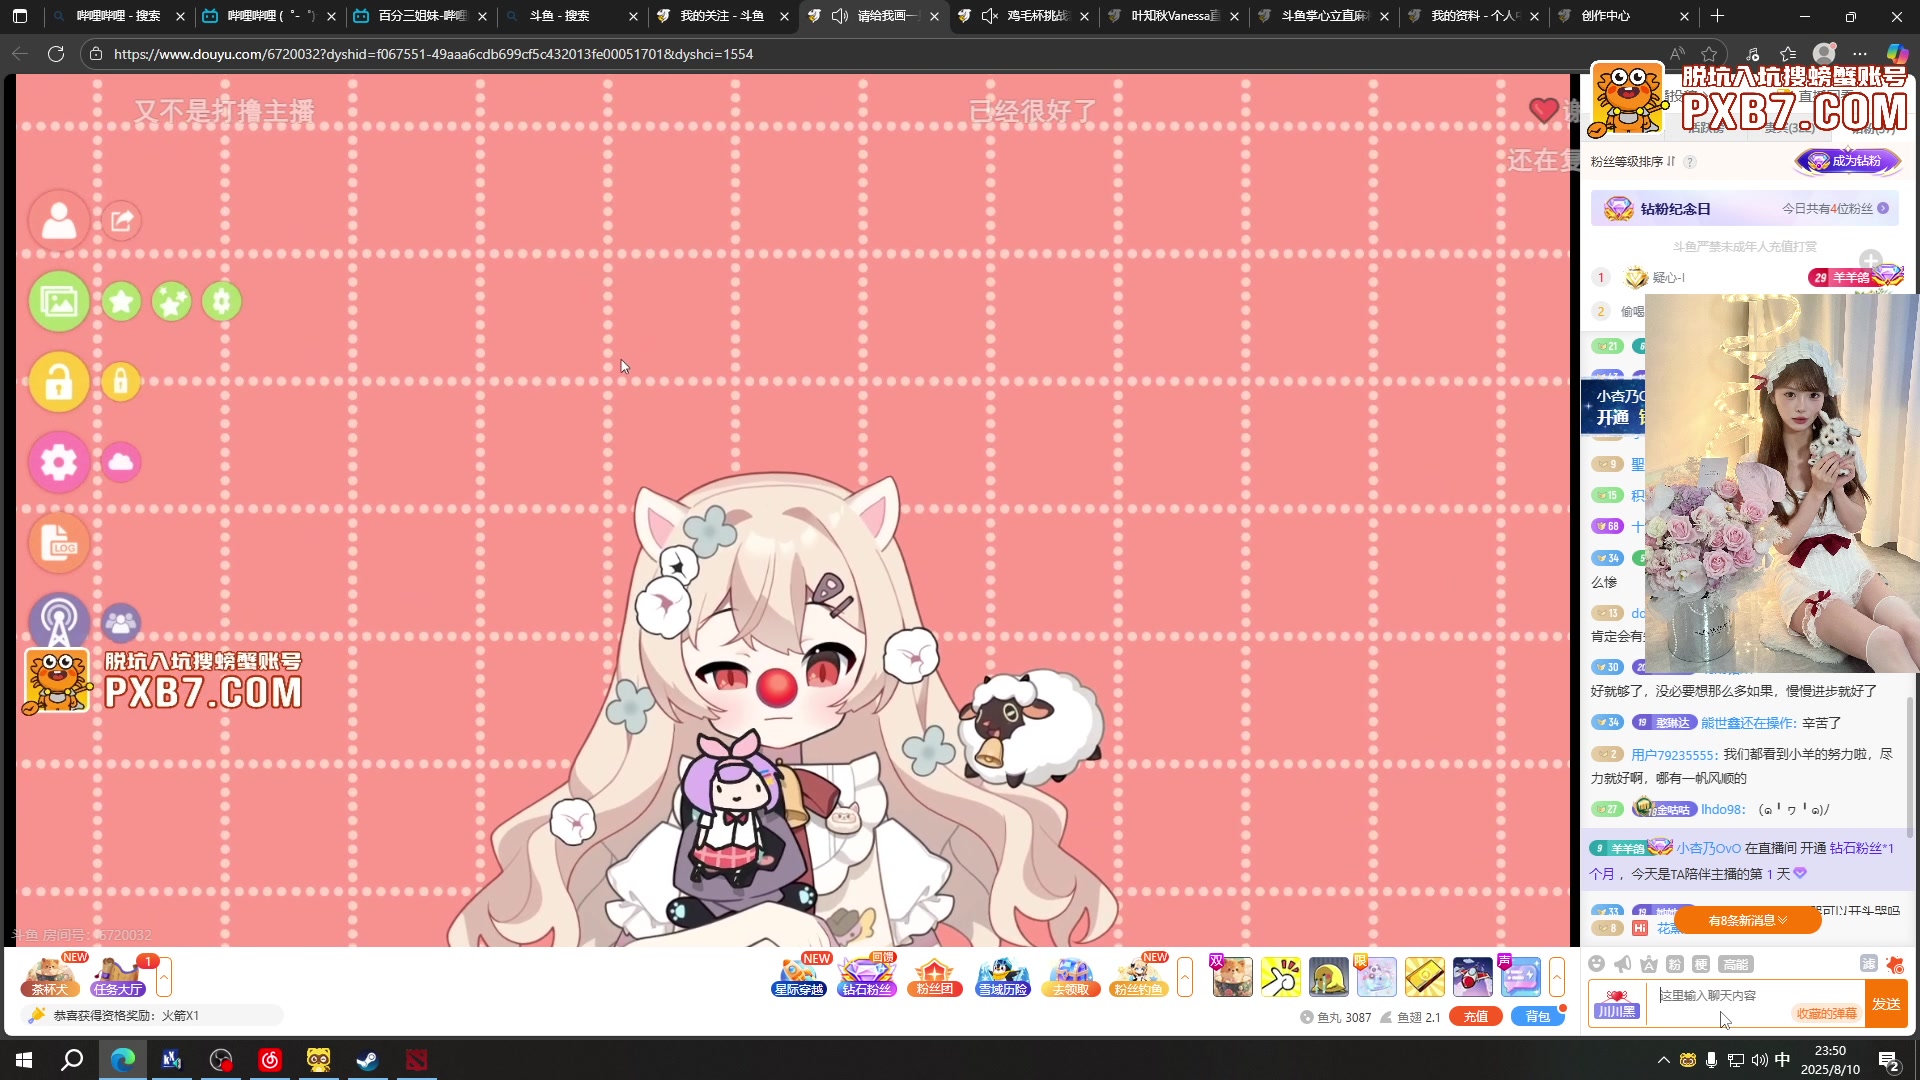Image resolution: width=1920 pixels, height=1080 pixels.
Task: Click the megaphone horn icon in chat toolbar
Action: point(1622,964)
